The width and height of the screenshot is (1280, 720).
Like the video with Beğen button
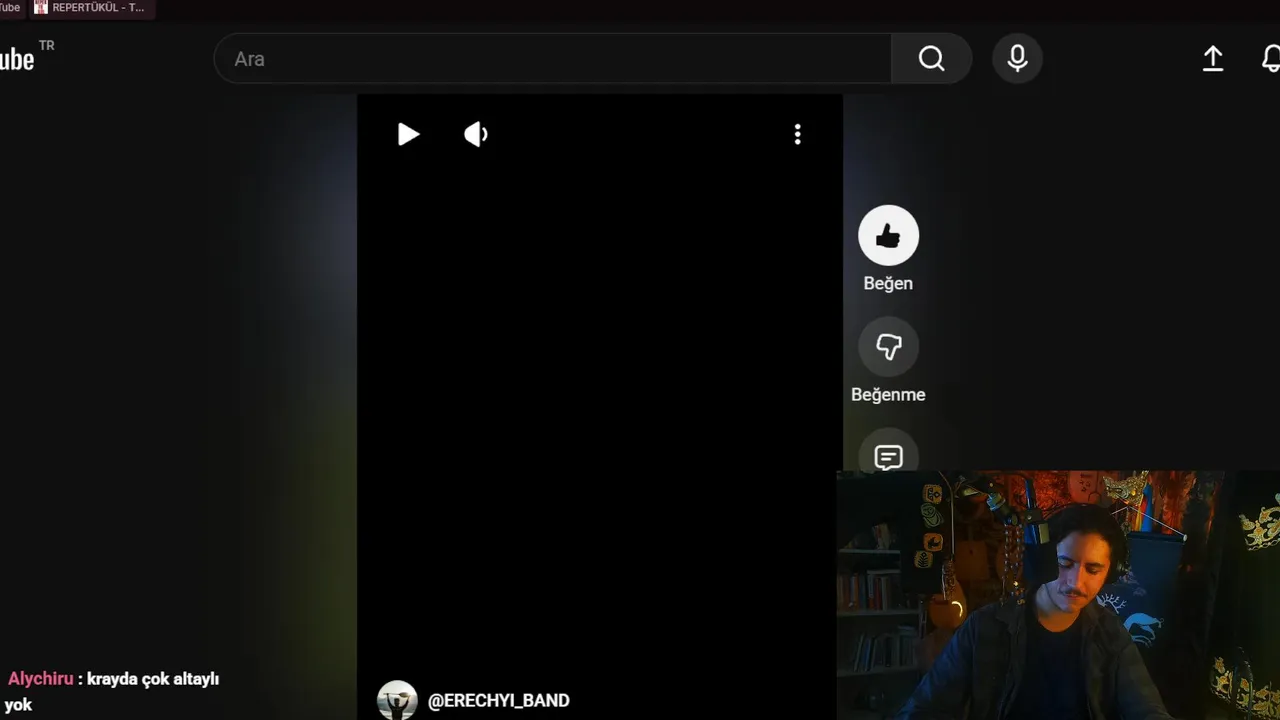pos(888,236)
